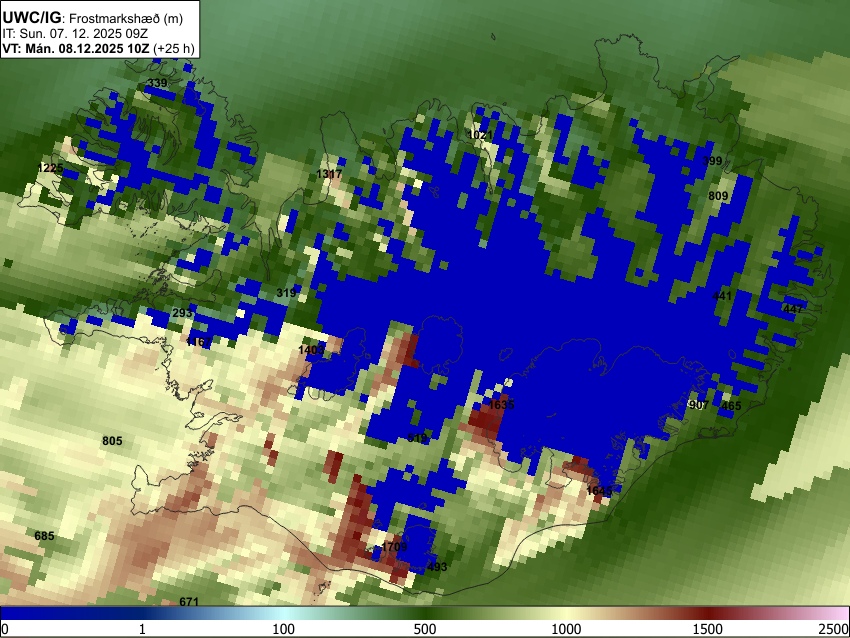Viewport: 850px width, 638px height.
Task: Click the 'IT: Sun. 07. 12. 2025 09Z' line
Action: [x=75, y=34]
